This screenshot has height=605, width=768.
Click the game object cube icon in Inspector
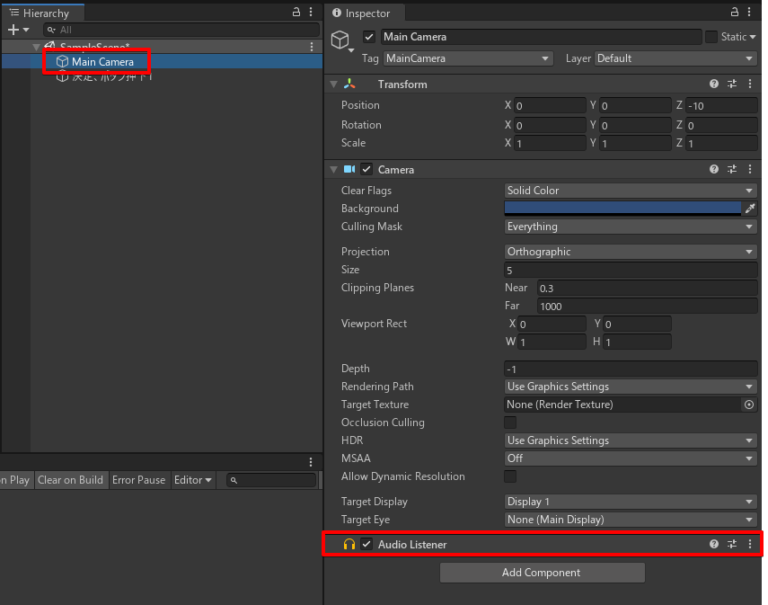(x=340, y=40)
